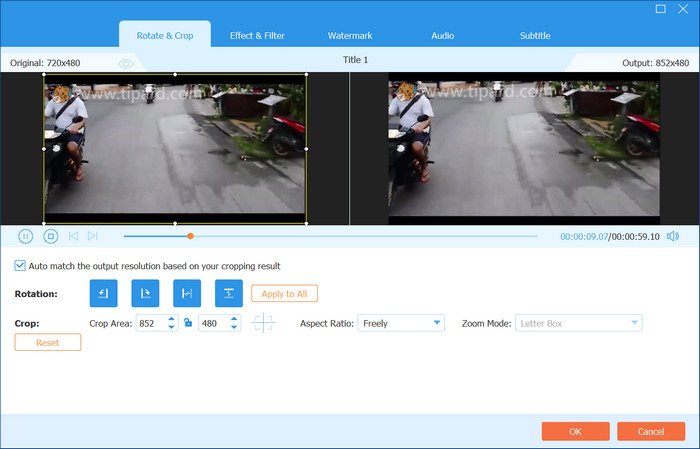Screen dimensions: 700x449
Task: Decrease the crop height value
Action: pos(234,327)
